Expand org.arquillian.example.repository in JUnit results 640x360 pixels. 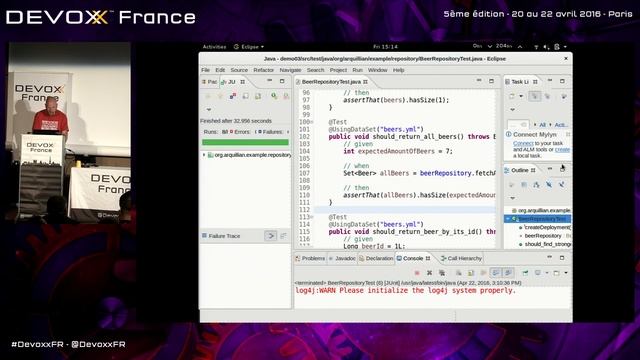[x=204, y=155]
